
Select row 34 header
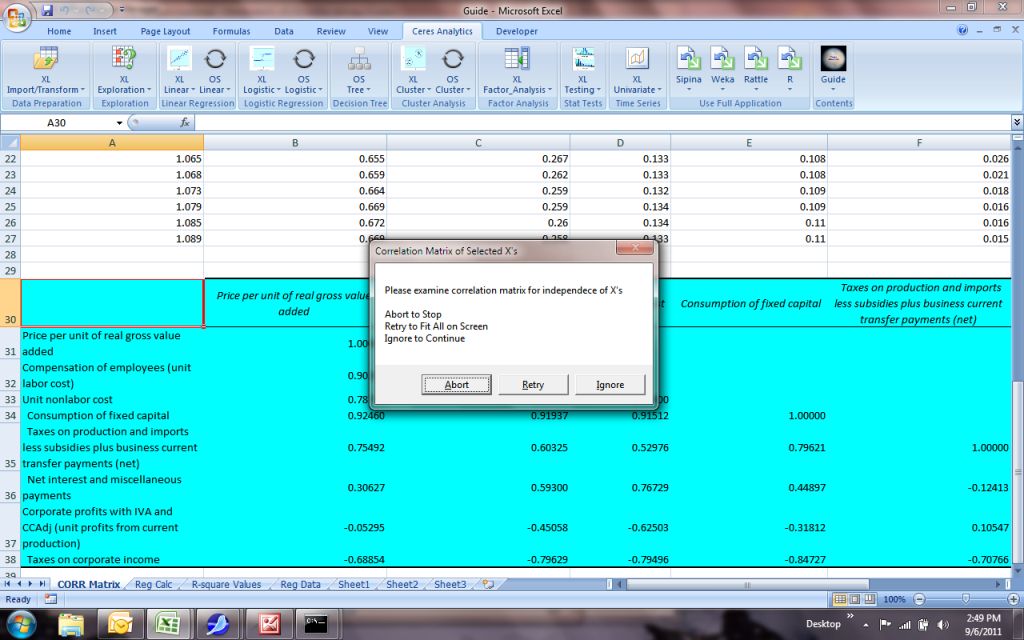click(x=10, y=415)
